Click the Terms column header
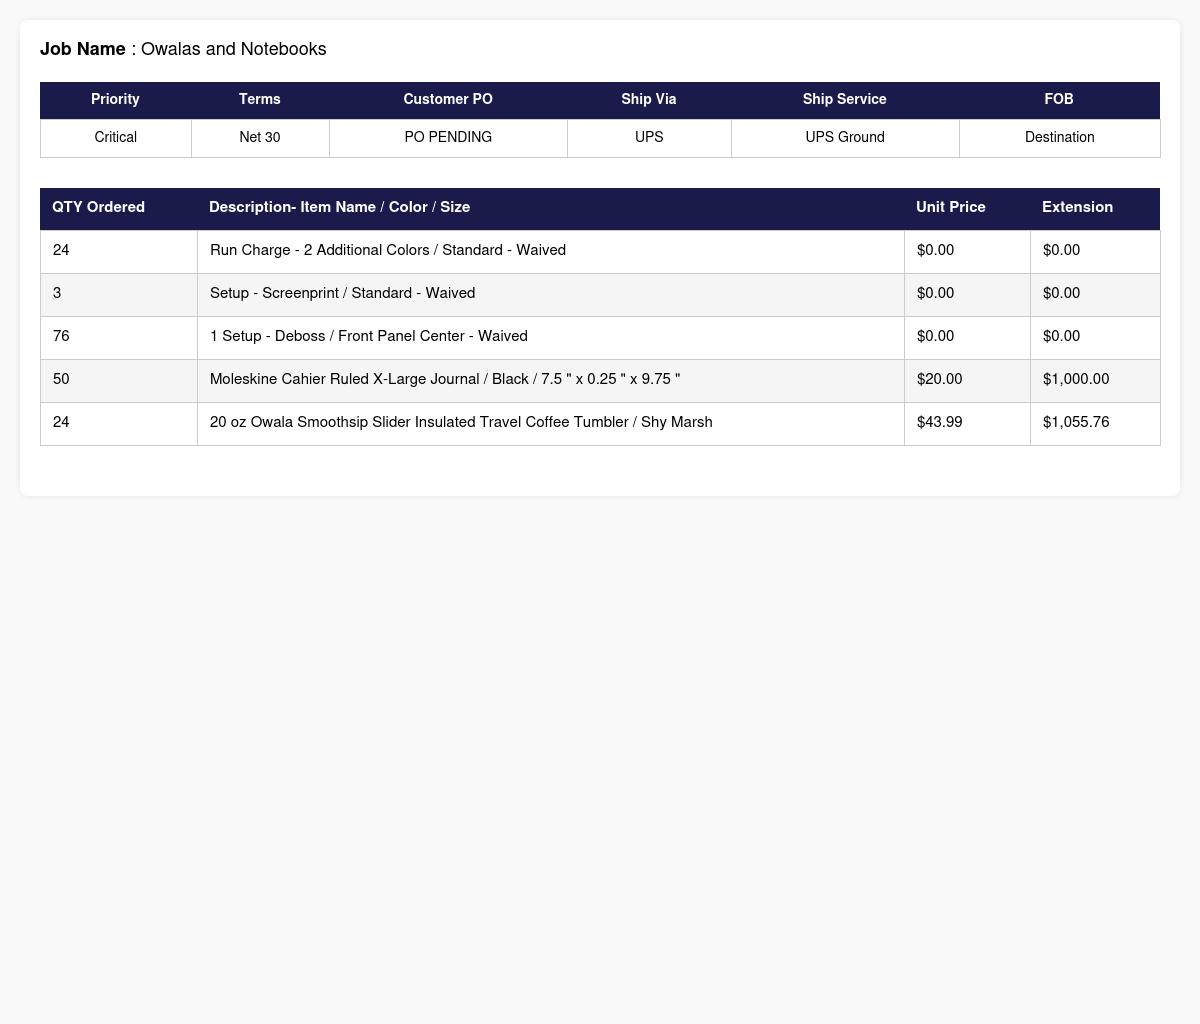The image size is (1200, 1024). coord(260,100)
